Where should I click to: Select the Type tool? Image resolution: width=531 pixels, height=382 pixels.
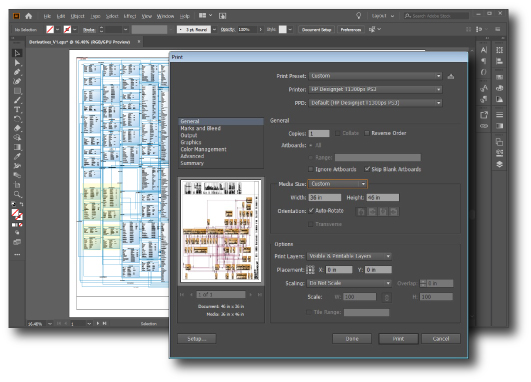[17, 110]
